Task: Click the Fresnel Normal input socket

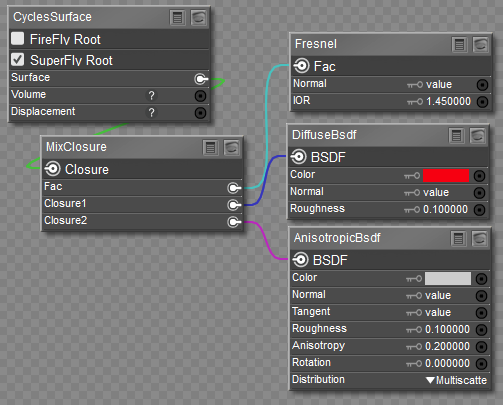Action: 482,85
